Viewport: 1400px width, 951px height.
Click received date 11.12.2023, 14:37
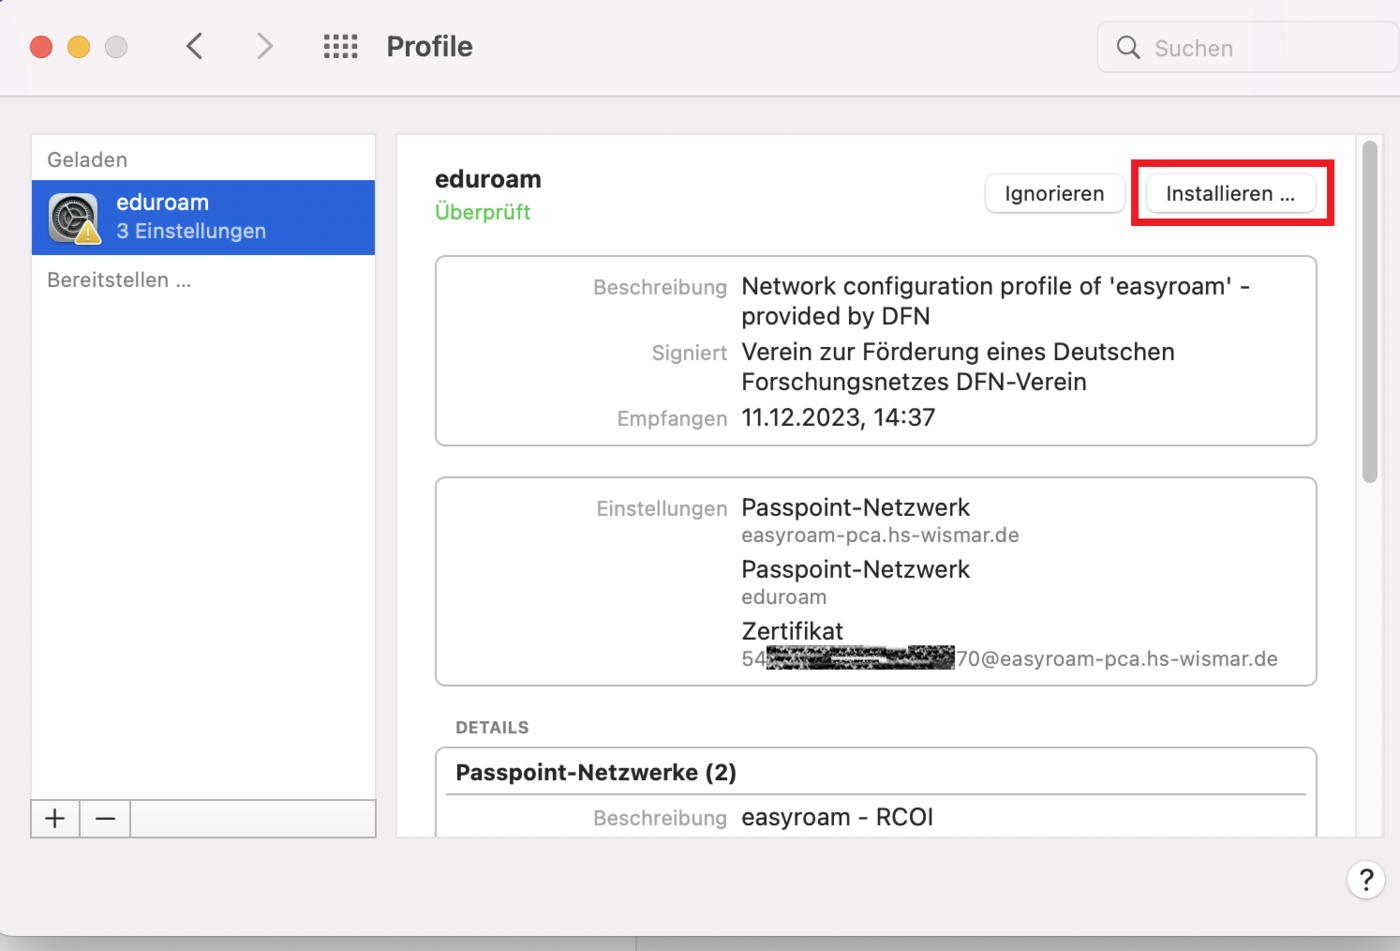[838, 418]
